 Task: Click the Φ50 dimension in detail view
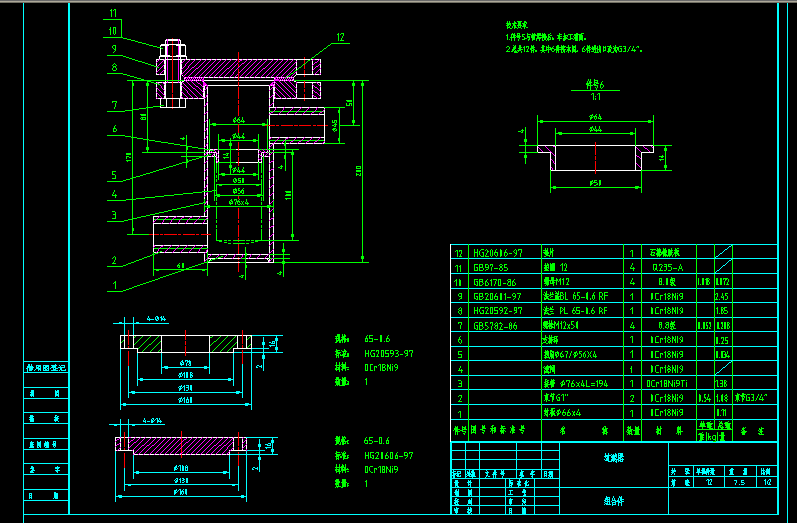[596, 183]
